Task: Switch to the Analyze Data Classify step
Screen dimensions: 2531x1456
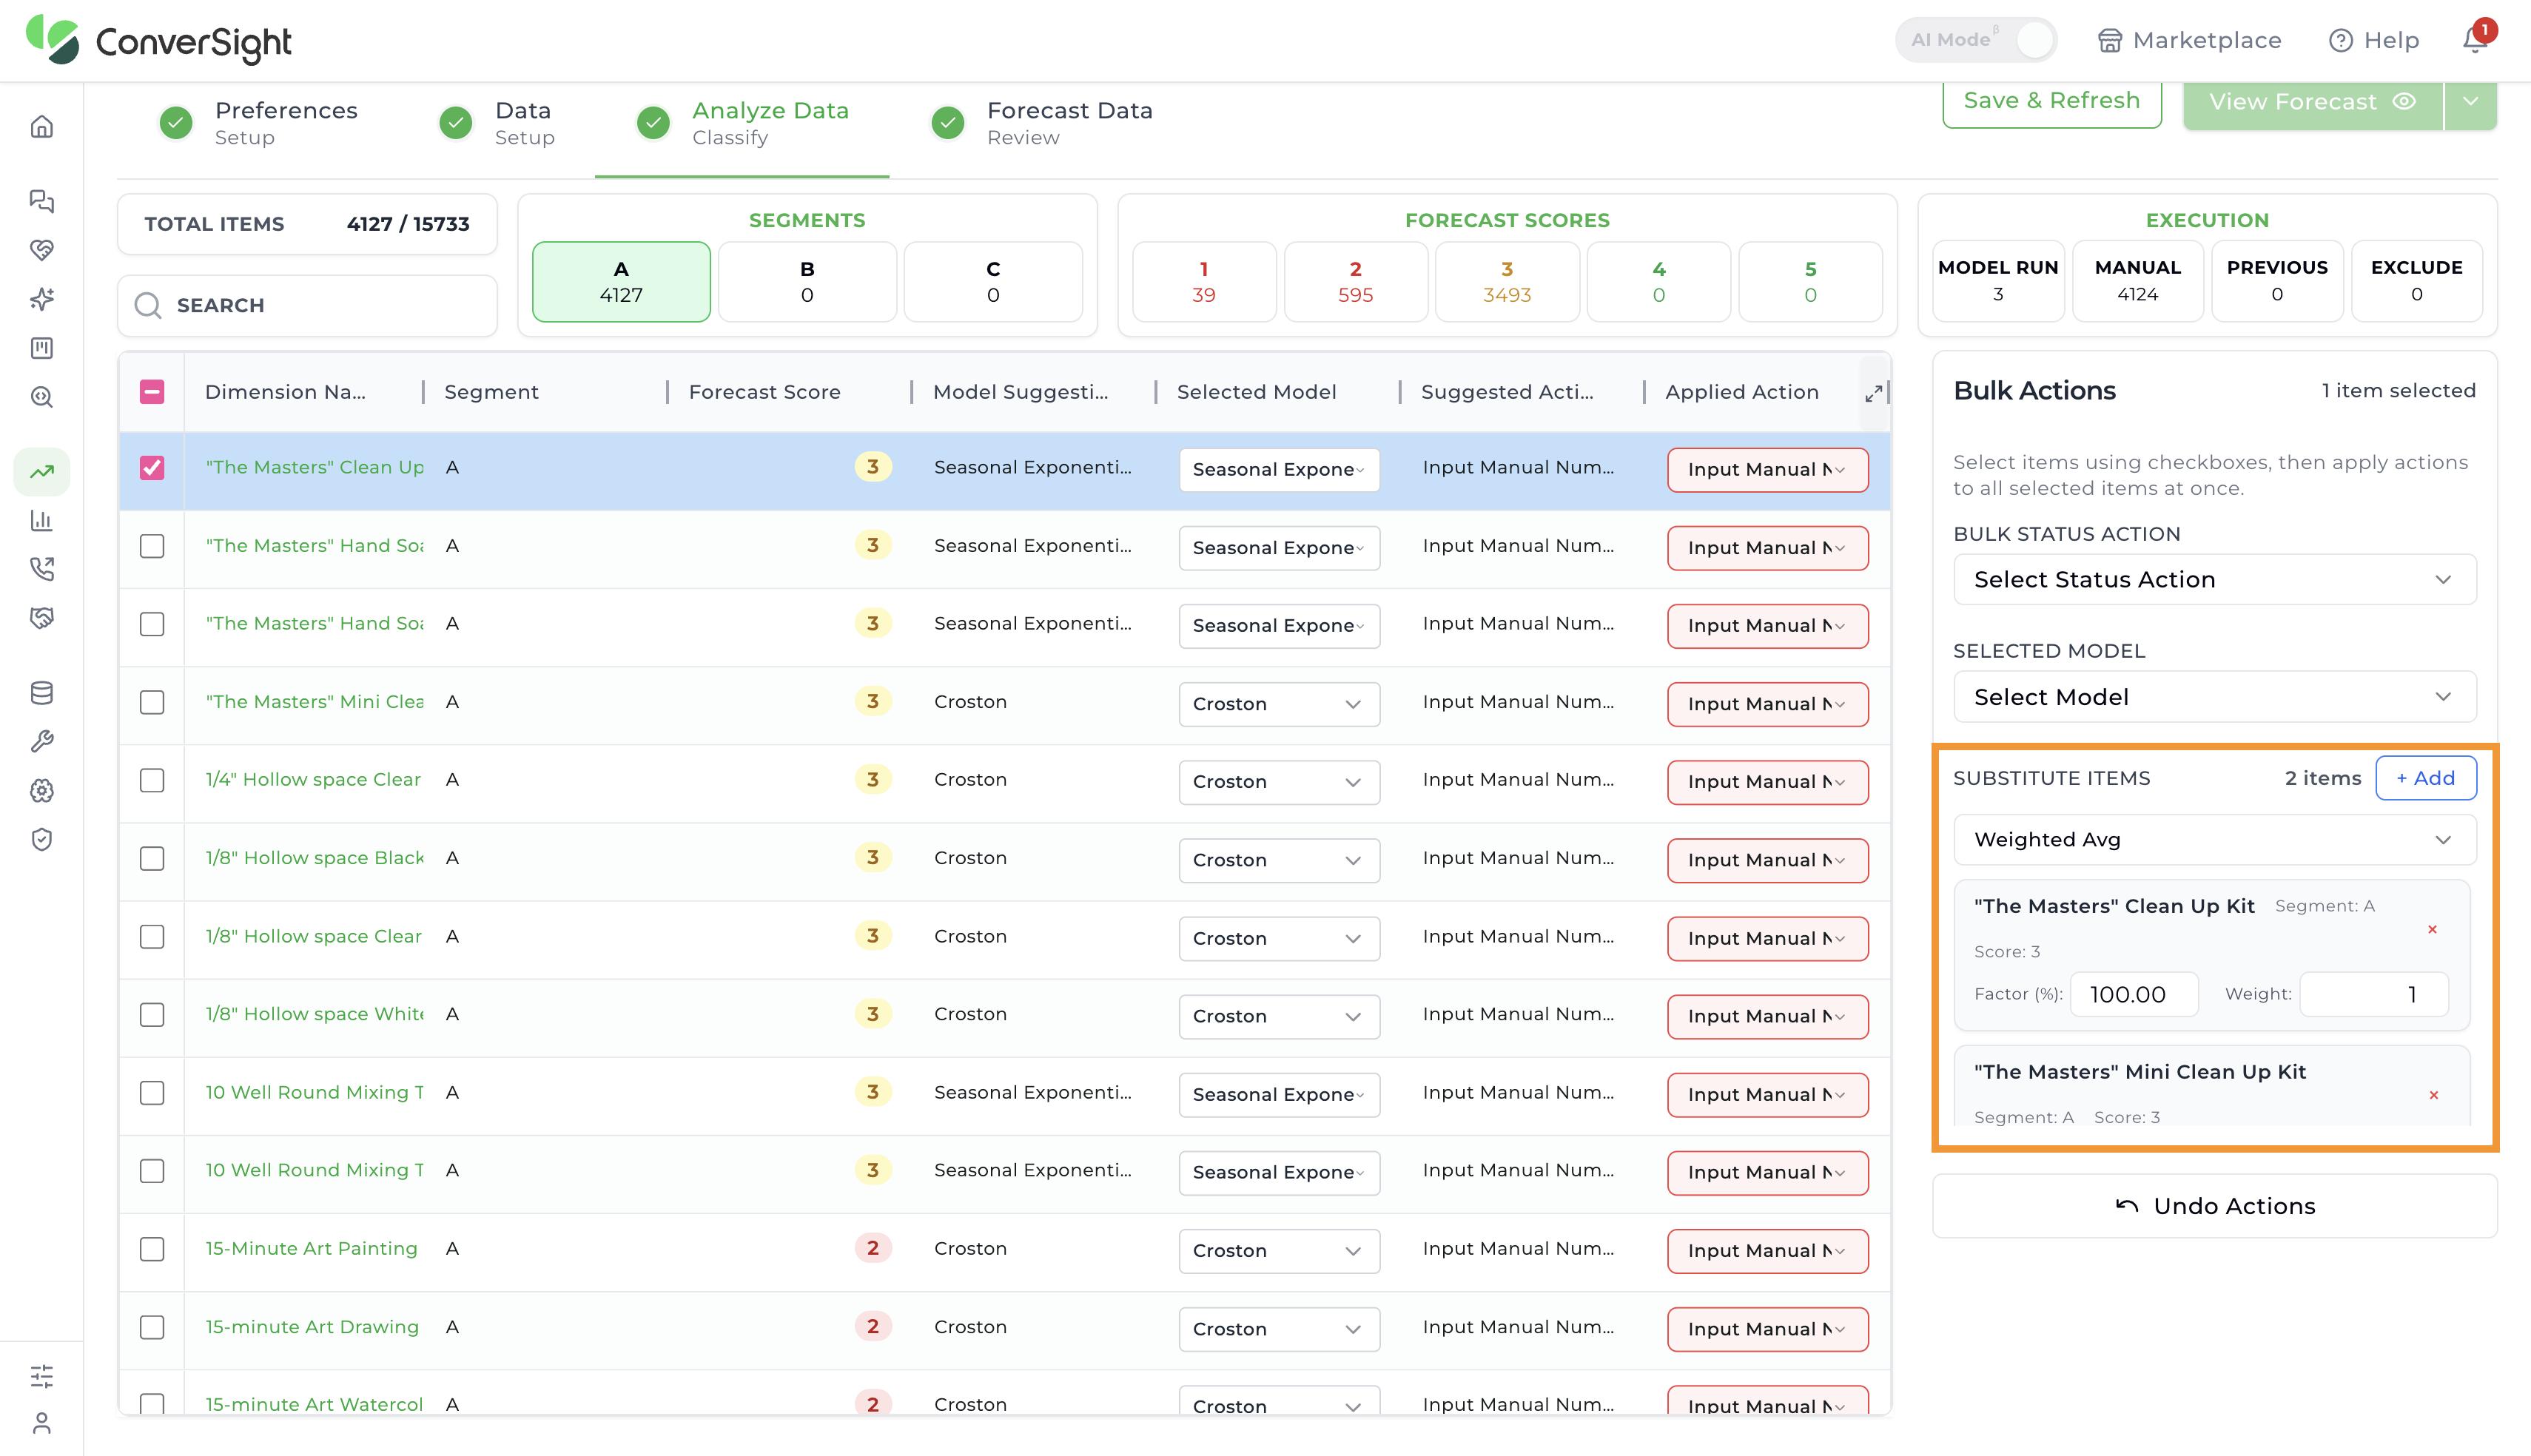Action: pyautogui.click(x=743, y=123)
